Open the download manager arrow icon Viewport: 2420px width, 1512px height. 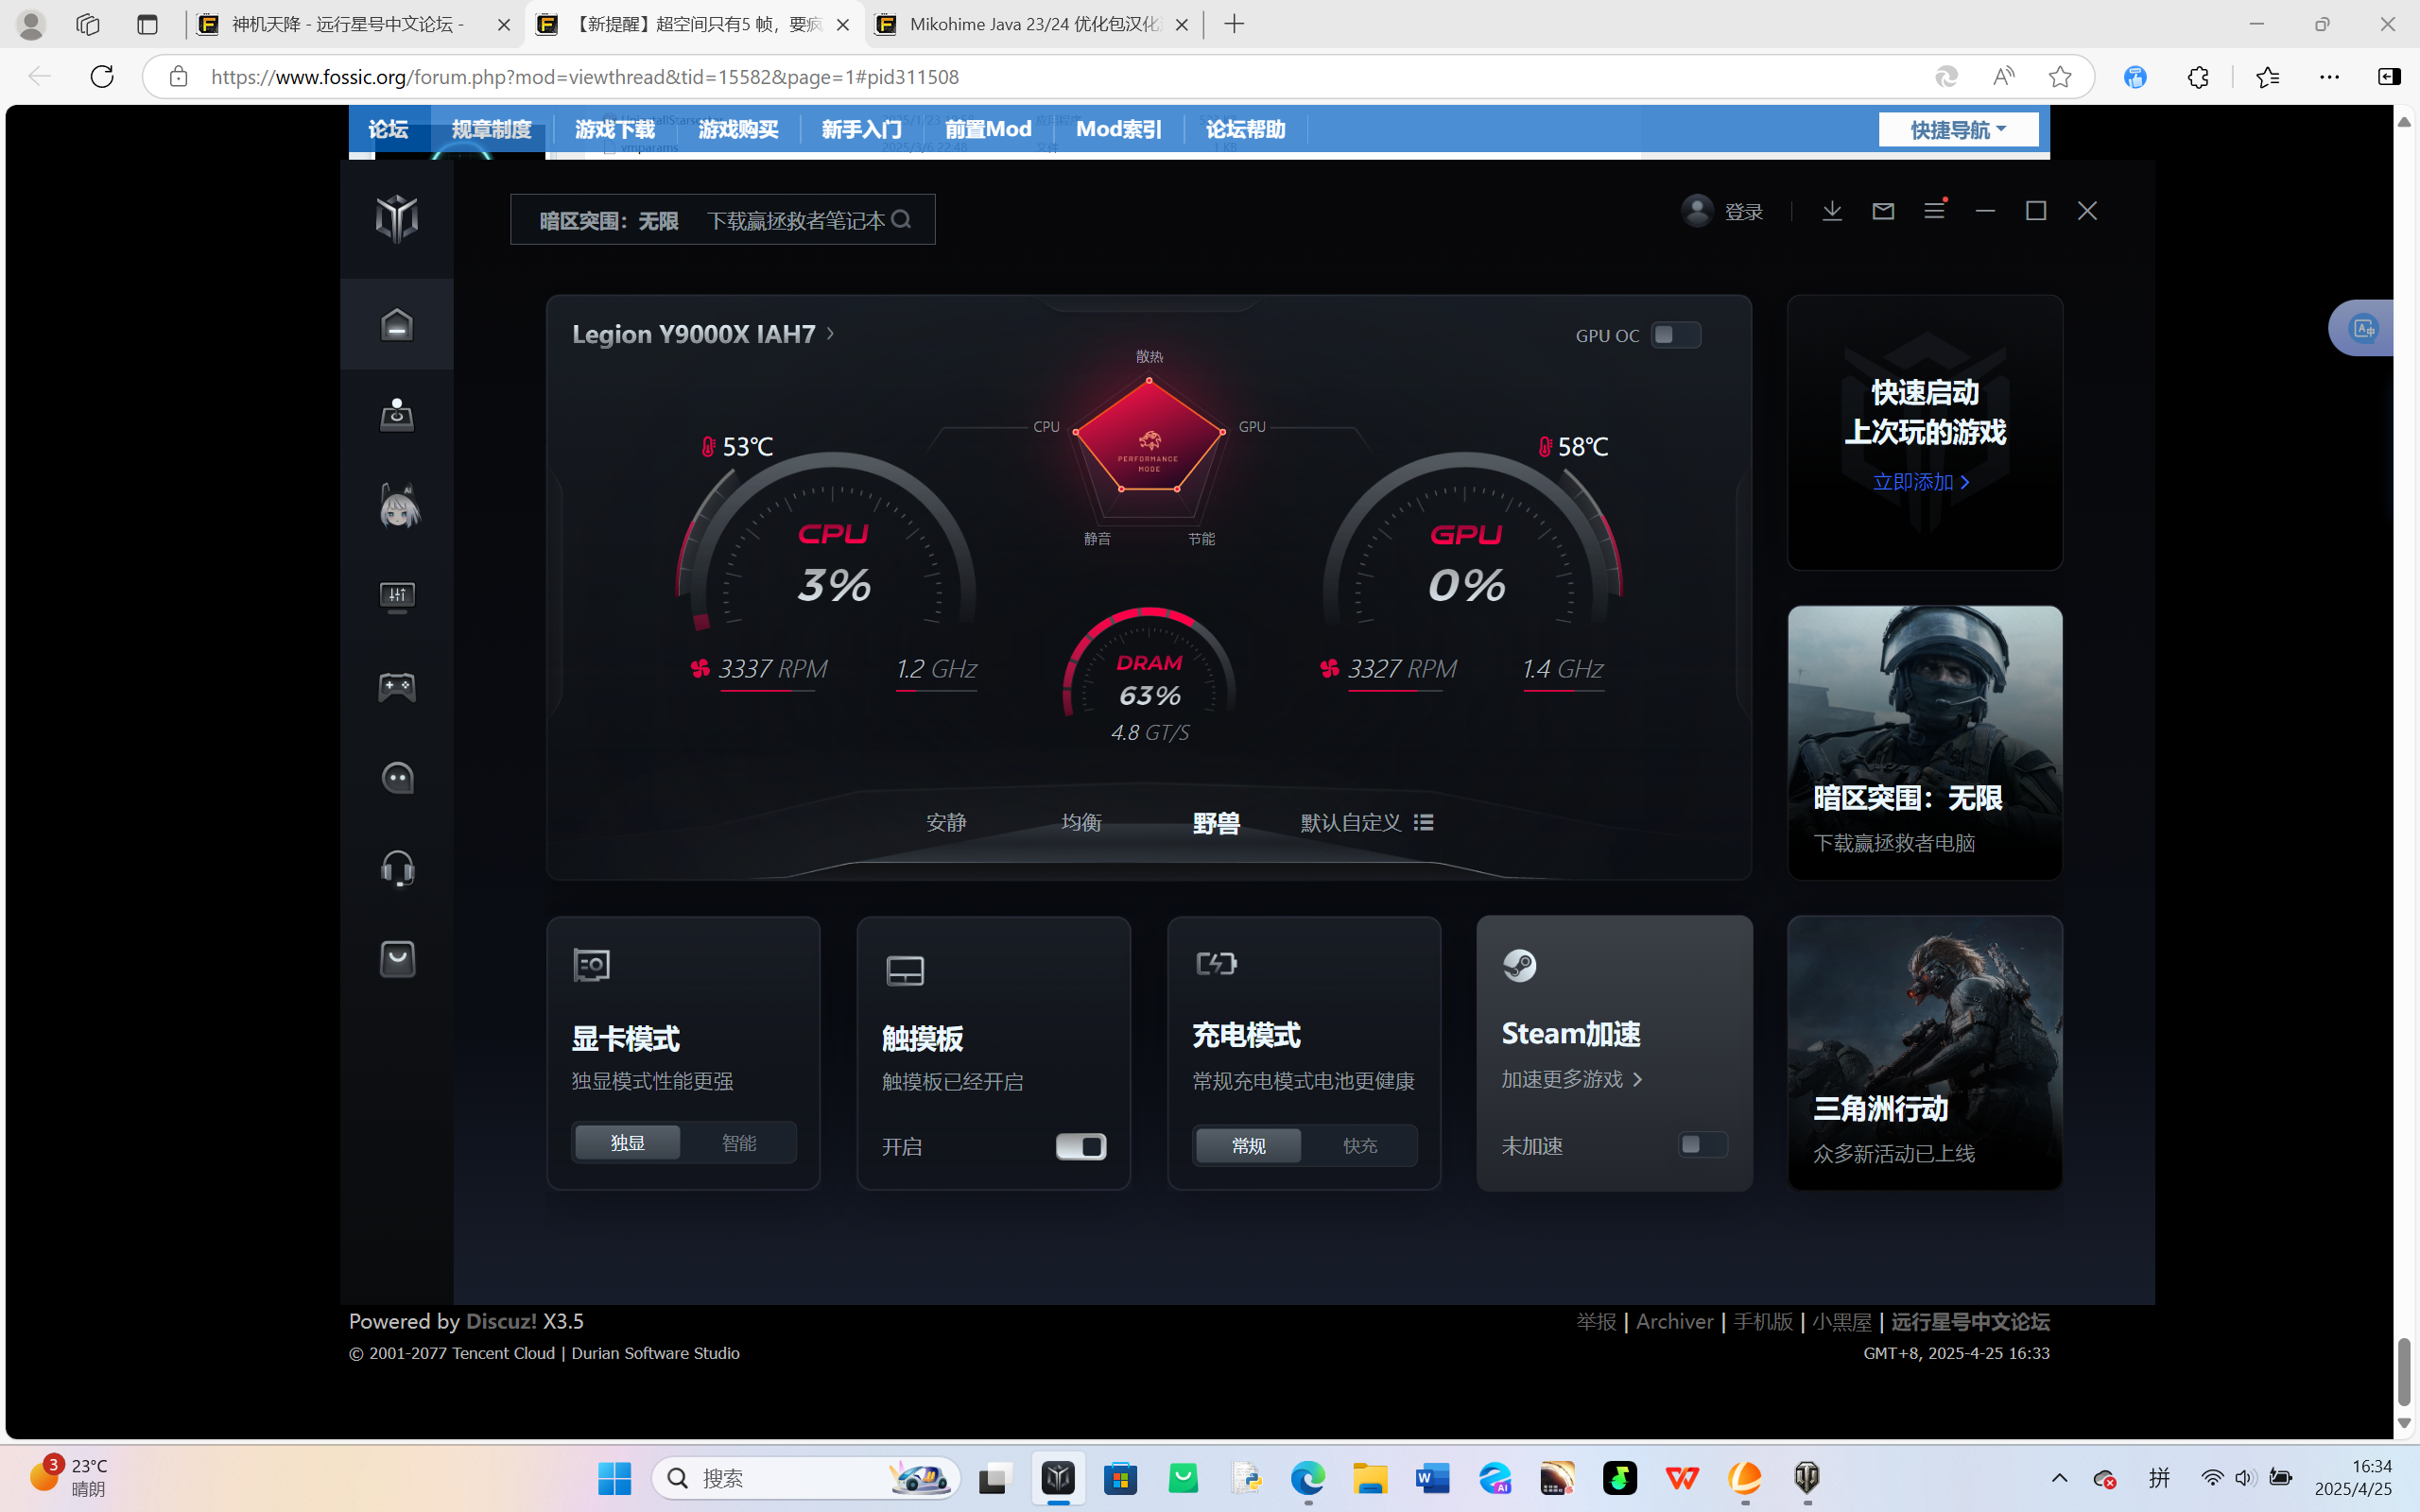coord(1831,211)
